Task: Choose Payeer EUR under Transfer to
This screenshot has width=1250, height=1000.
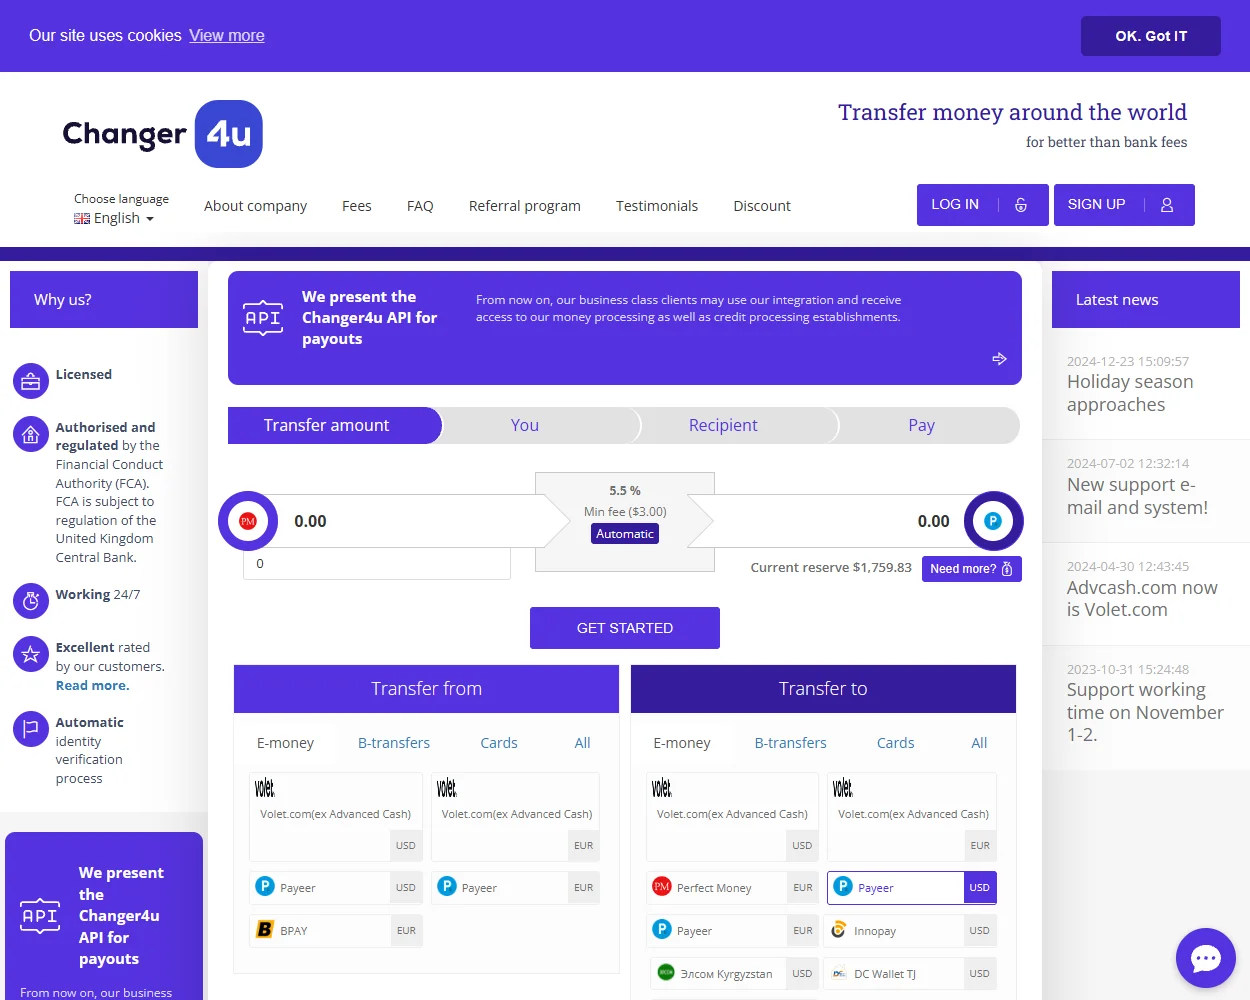Action: tap(732, 931)
